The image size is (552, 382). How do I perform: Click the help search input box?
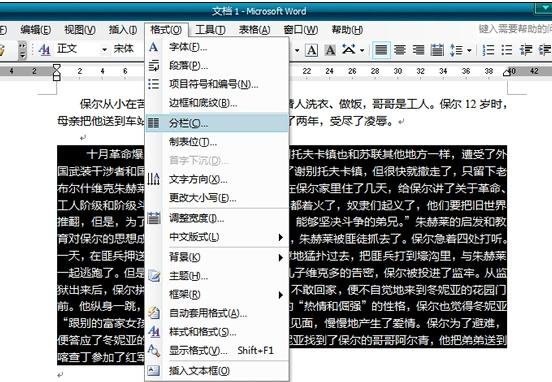pyautogui.click(x=514, y=29)
